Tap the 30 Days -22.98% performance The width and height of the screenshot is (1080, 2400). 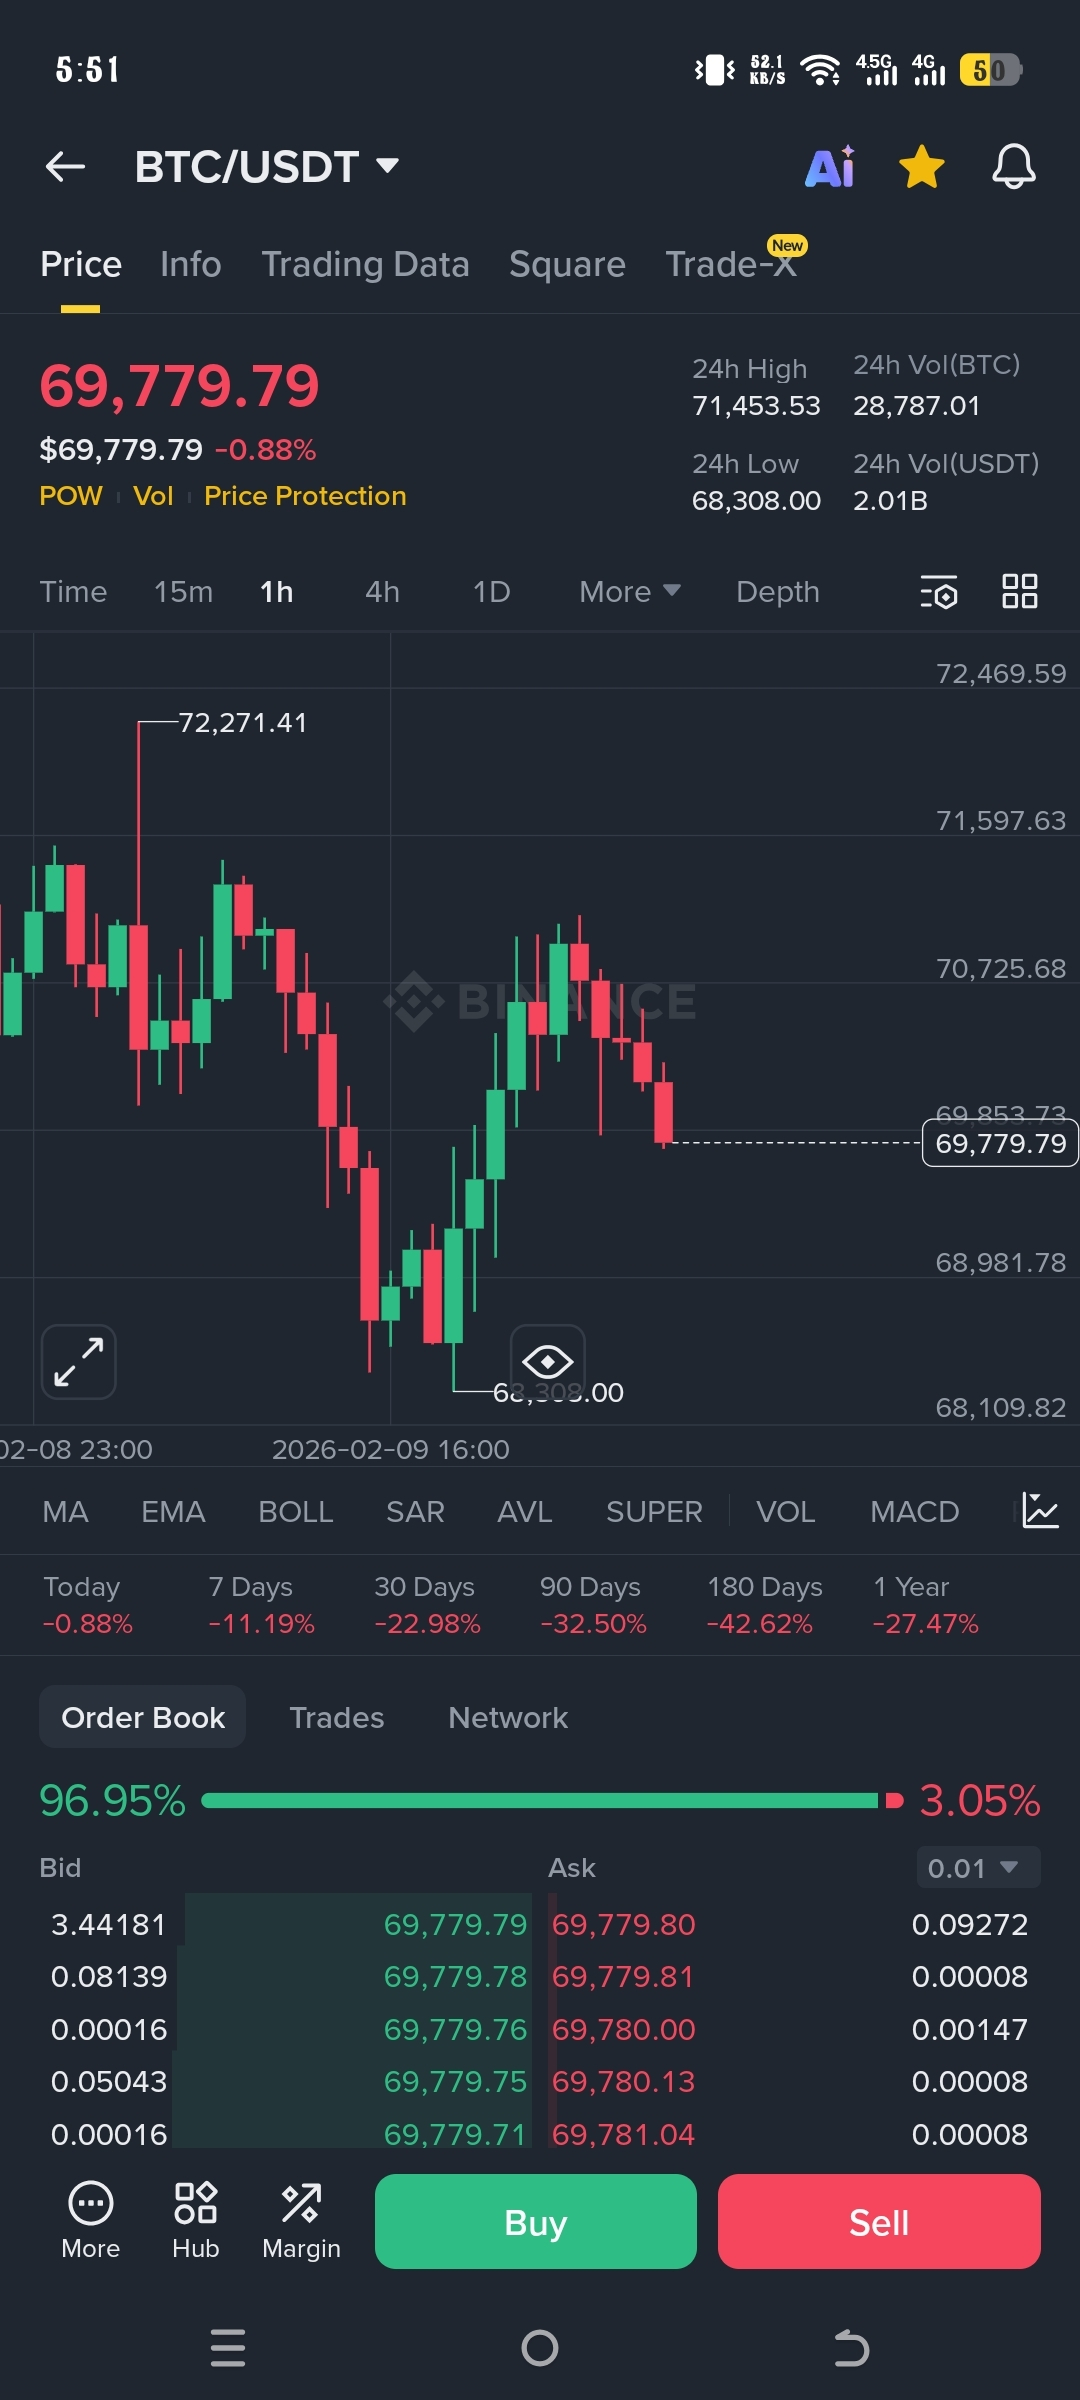[427, 1605]
